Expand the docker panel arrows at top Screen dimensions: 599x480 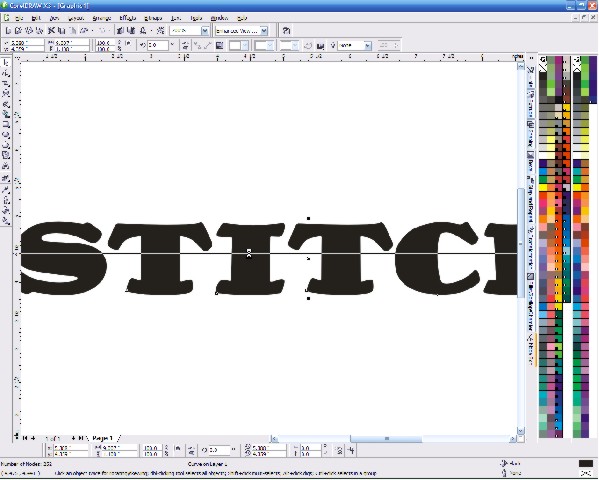(x=531, y=58)
